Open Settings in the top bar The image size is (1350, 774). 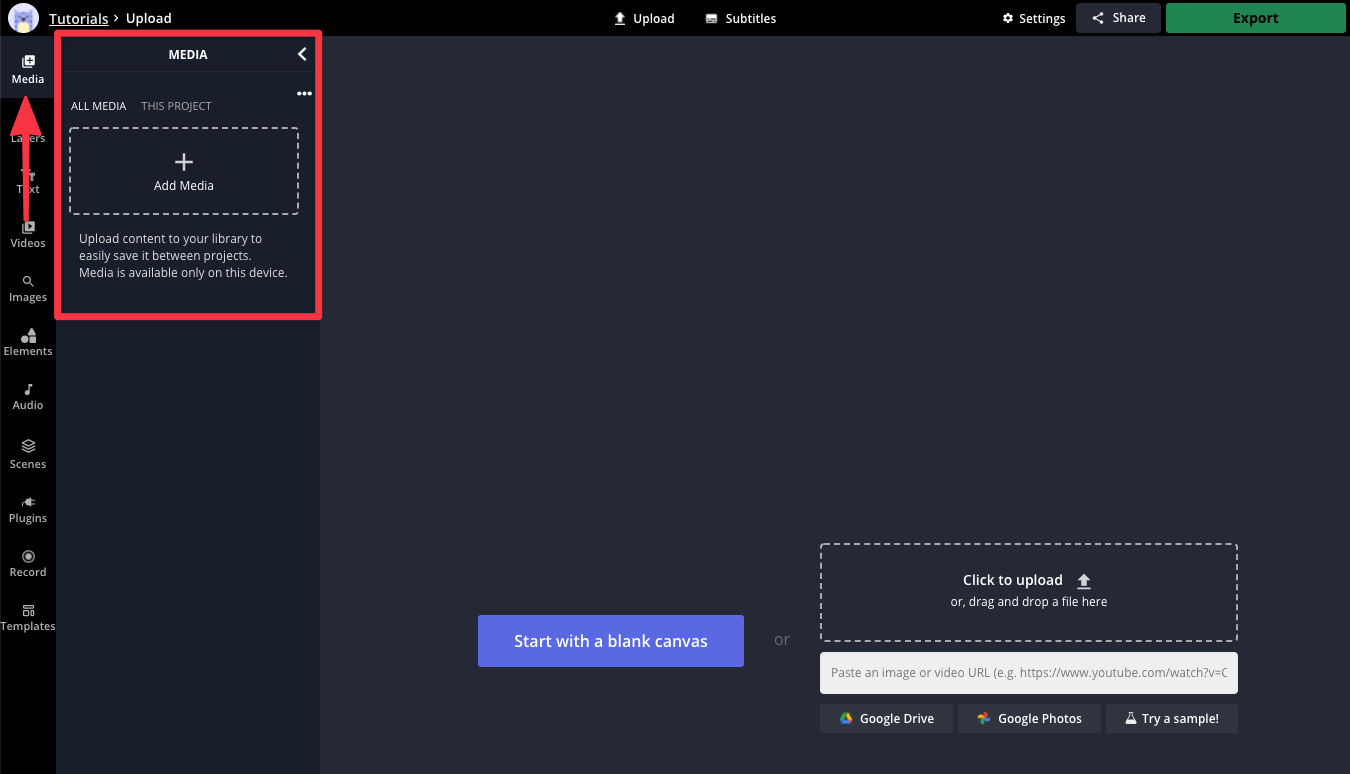[1034, 18]
